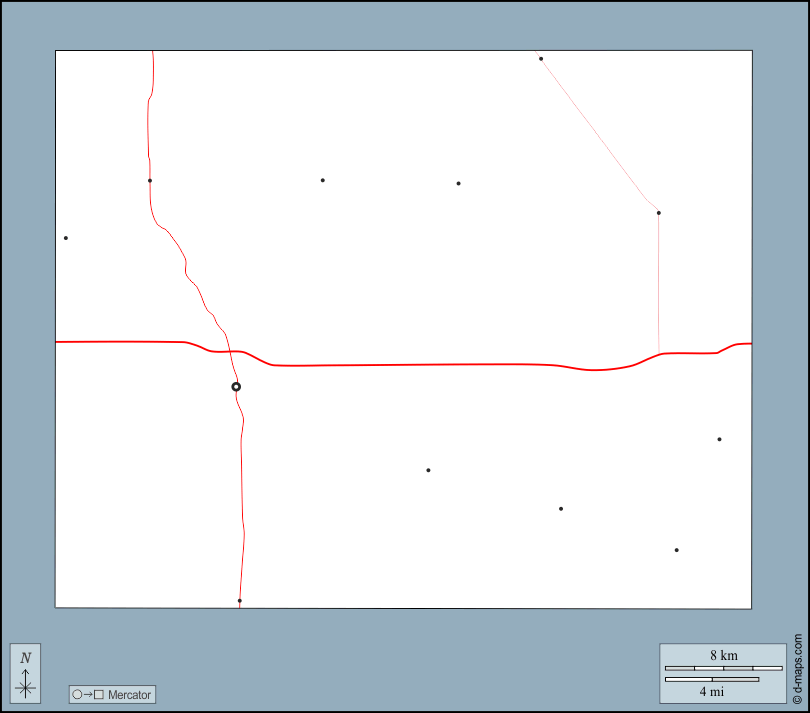The width and height of the screenshot is (810, 713).
Task: Open the d-maps.com copyright link
Action: click(x=797, y=669)
